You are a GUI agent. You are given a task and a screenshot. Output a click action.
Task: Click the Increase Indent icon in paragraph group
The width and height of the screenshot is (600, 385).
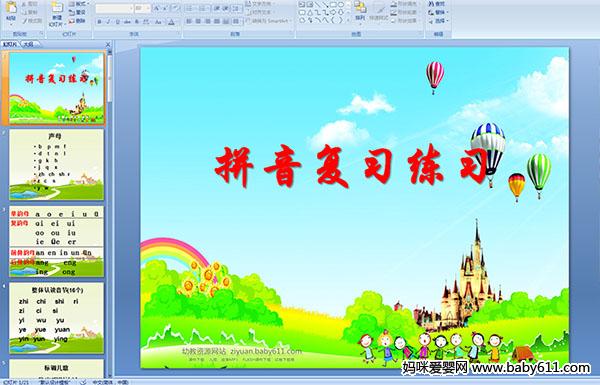(x=226, y=8)
